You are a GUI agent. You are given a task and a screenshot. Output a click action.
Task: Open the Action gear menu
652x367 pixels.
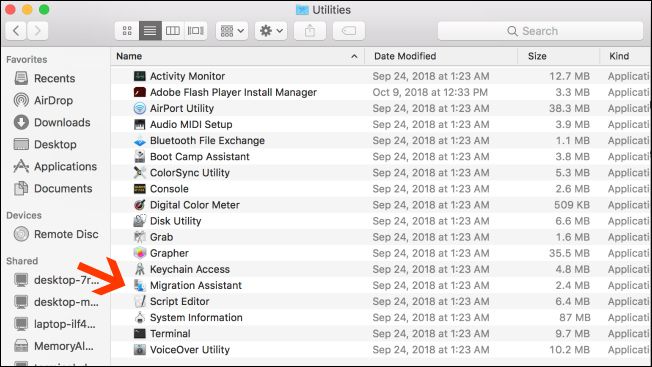pos(271,31)
